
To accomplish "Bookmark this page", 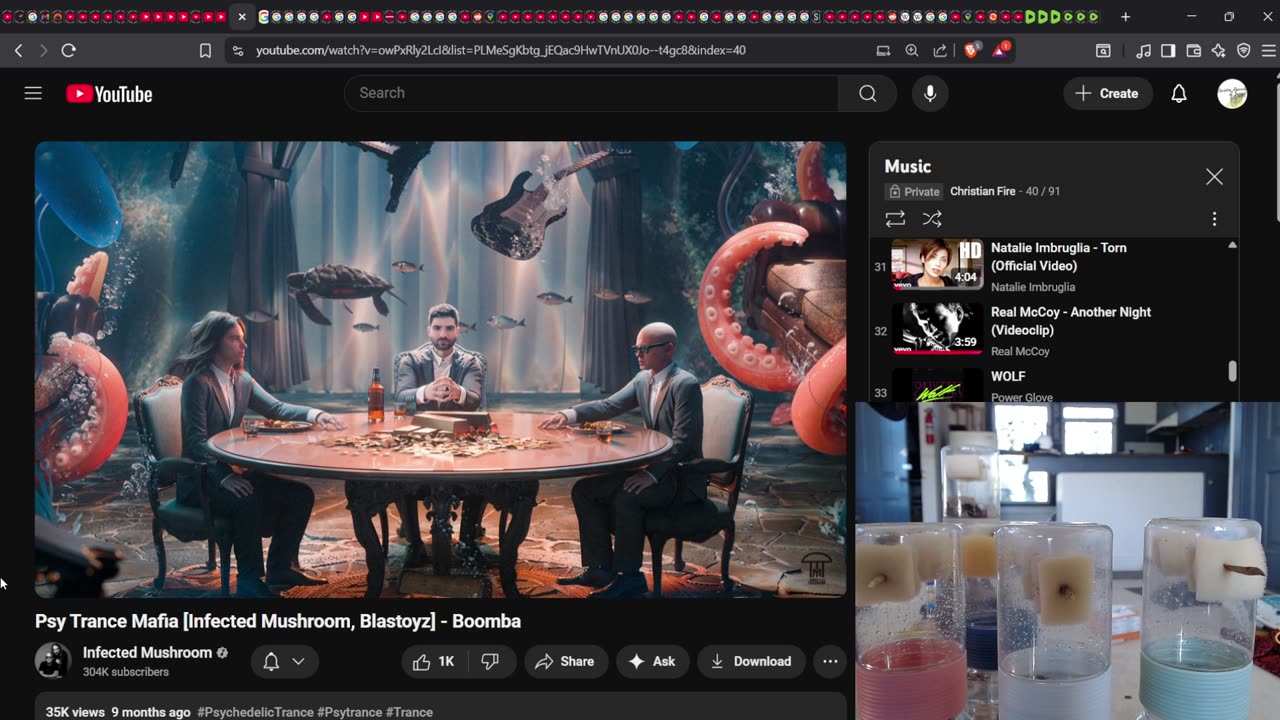I will [205, 50].
